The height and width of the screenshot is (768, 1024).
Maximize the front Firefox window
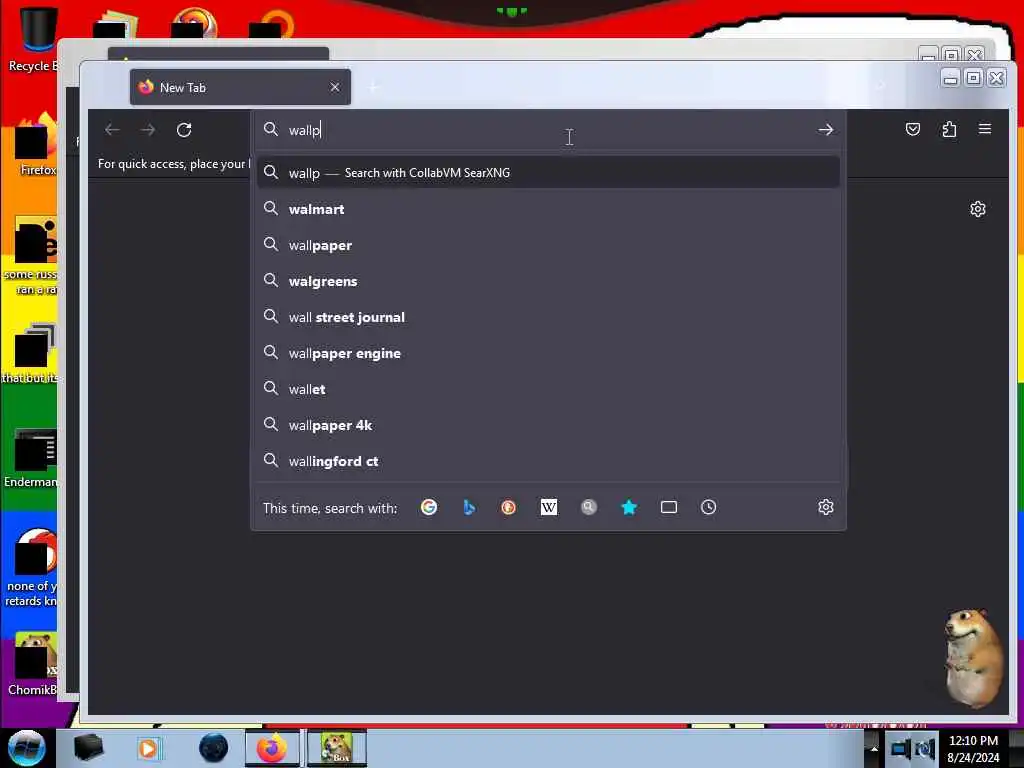[x=974, y=78]
